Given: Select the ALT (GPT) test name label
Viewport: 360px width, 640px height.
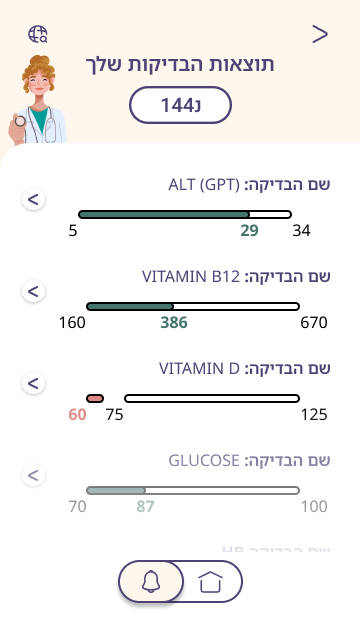Looking at the screenshot, I should pos(249,184).
